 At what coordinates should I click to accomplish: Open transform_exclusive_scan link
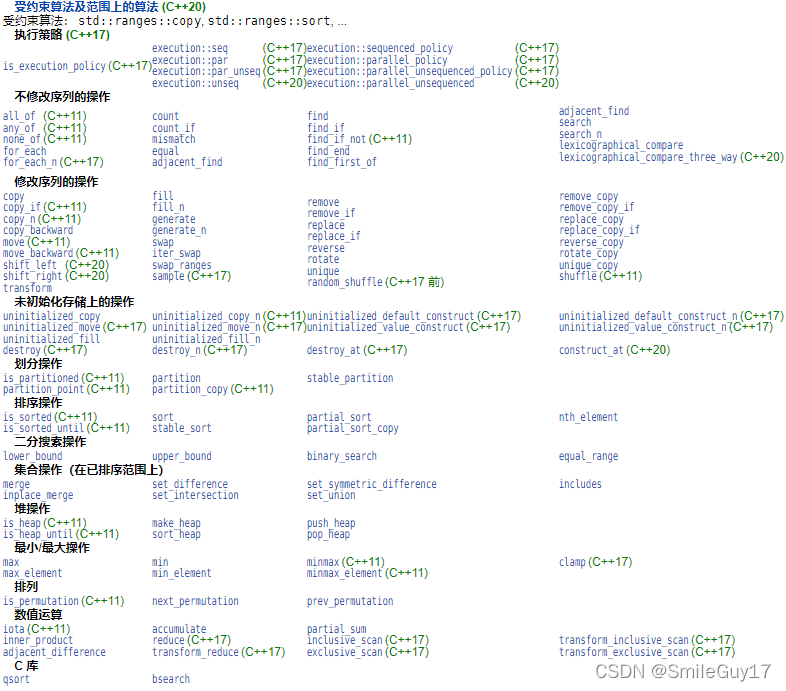pyautogui.click(x=624, y=652)
